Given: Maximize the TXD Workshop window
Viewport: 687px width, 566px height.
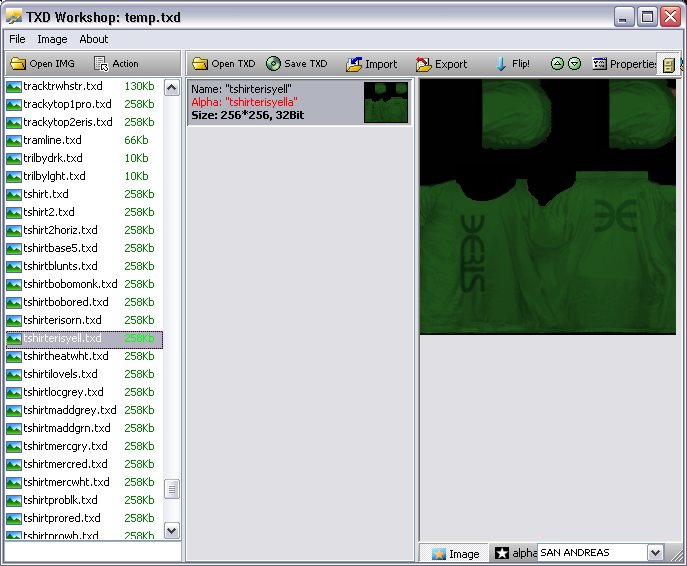Looking at the screenshot, I should click(647, 17).
